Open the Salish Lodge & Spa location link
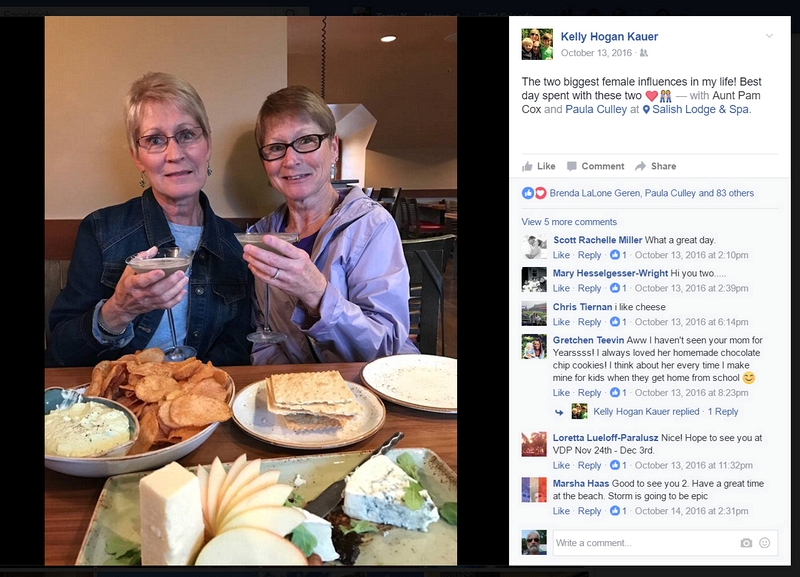800x577 pixels. tap(701, 109)
